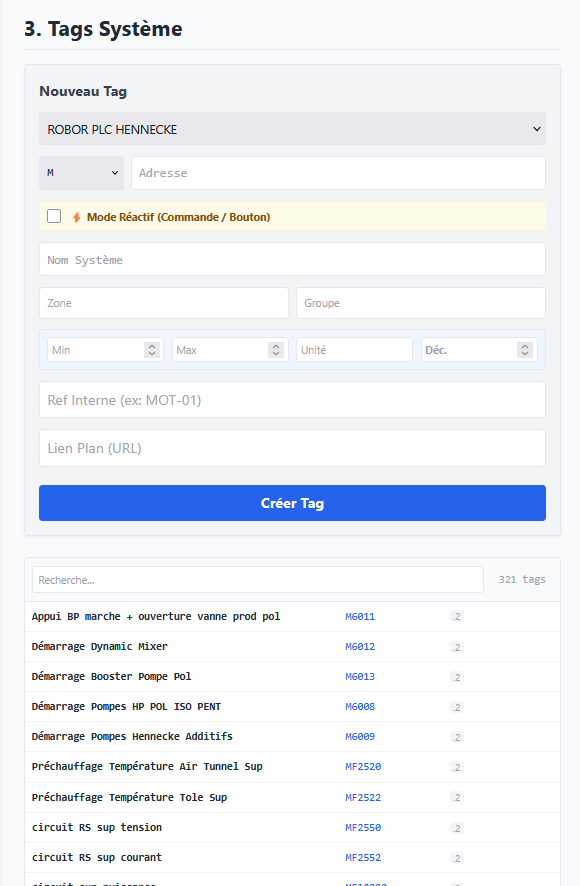
Task: Open address link M6012
Action: click(360, 646)
